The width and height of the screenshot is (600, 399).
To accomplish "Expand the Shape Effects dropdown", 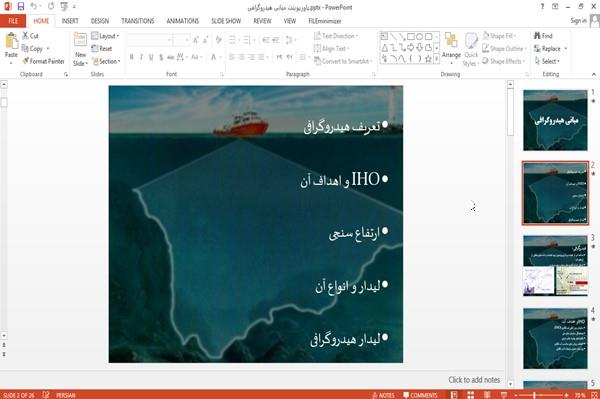I will pyautogui.click(x=503, y=61).
